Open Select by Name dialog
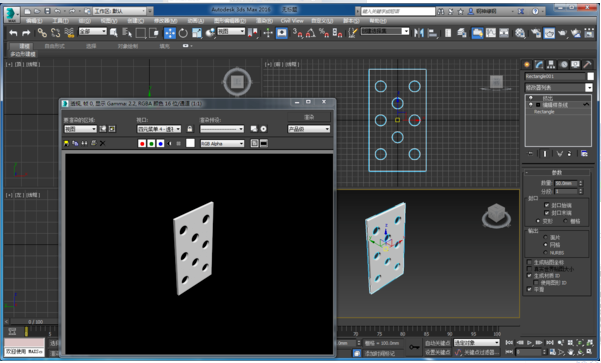Screen dimensions: 601x363 (127, 33)
